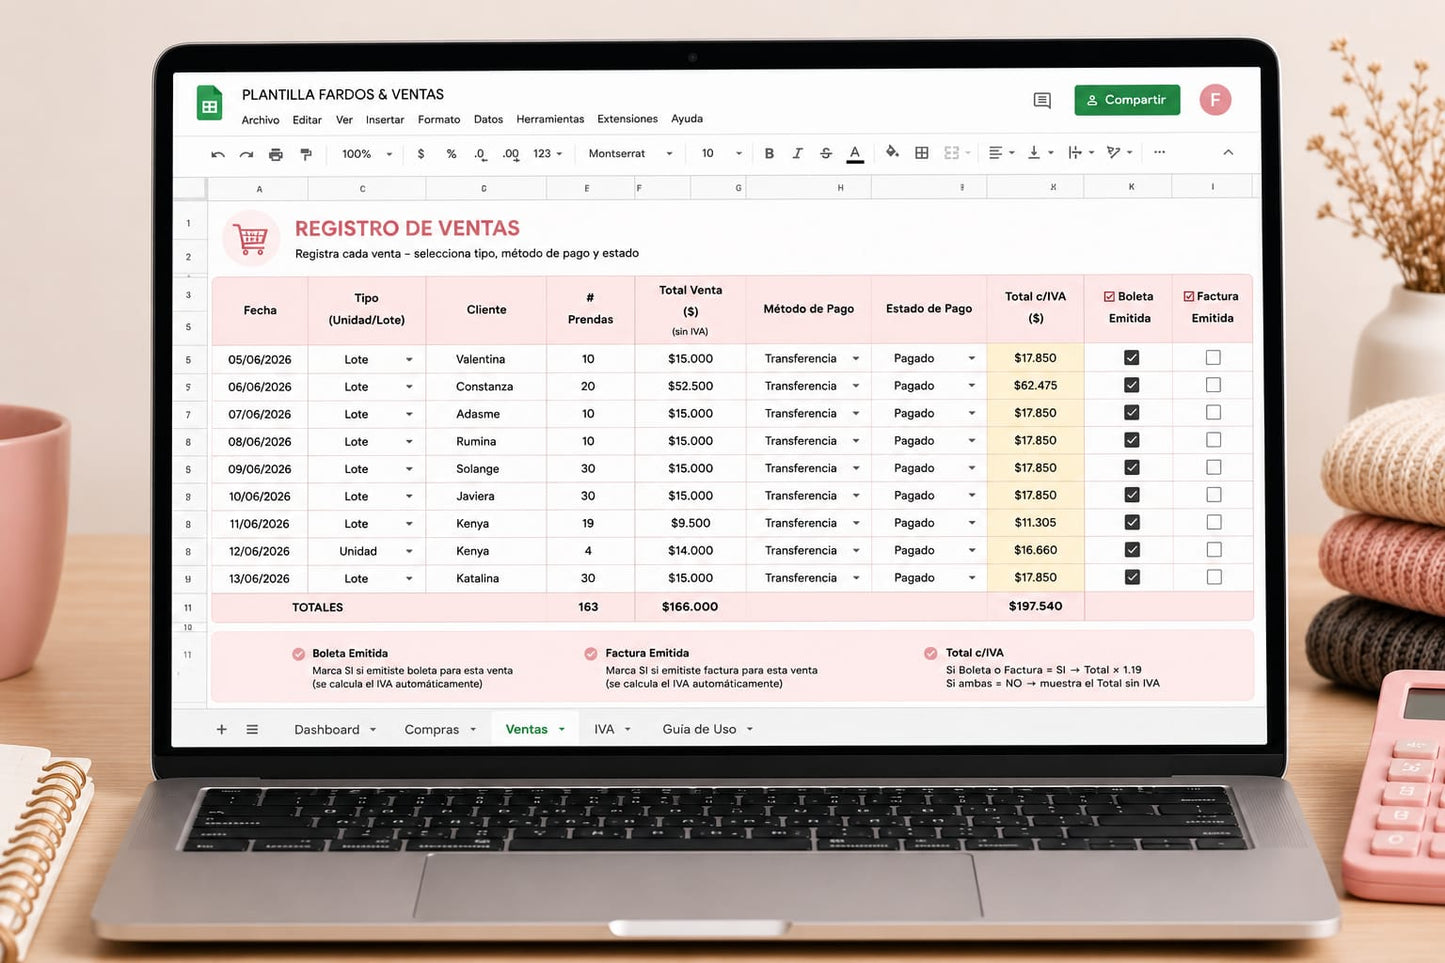The image size is (1445, 963).
Task: Open the Ventas tab dropdown arrow
Action: [562, 729]
